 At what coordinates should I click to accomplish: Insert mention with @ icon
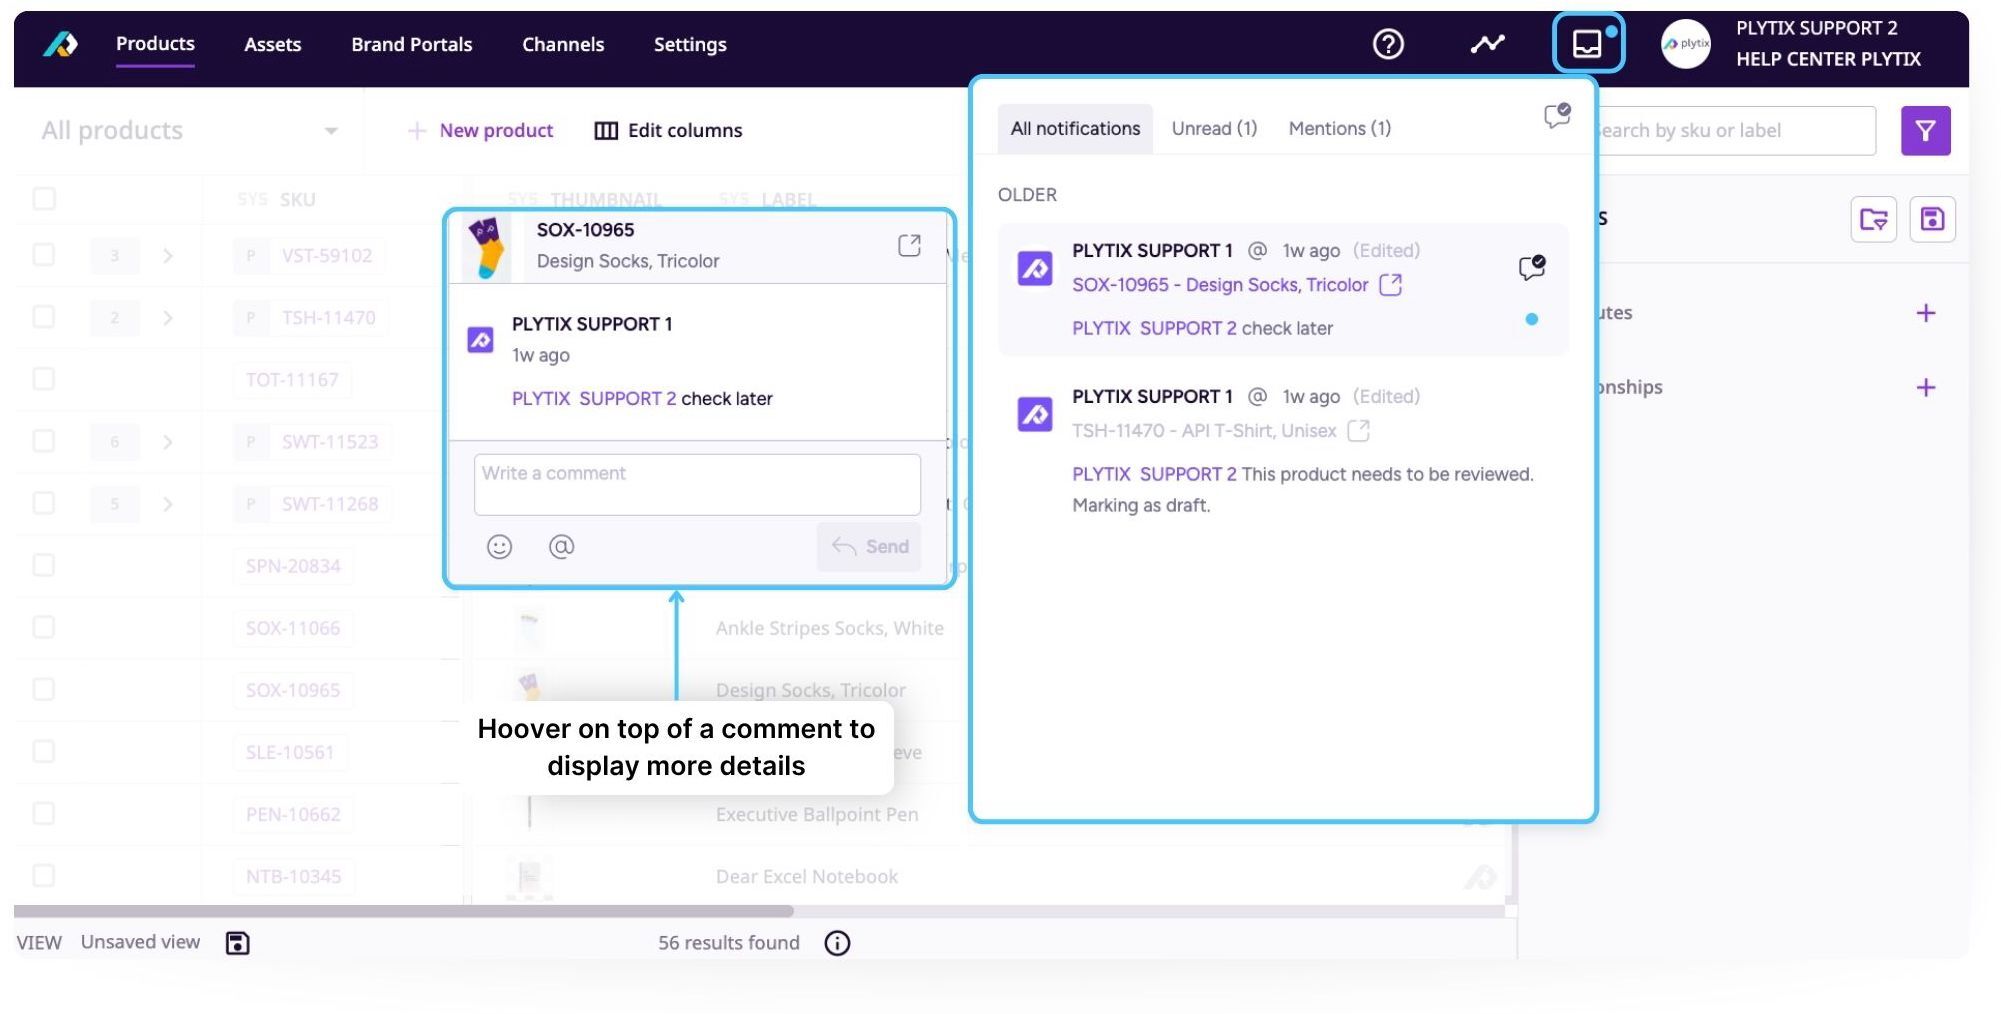pos(561,547)
